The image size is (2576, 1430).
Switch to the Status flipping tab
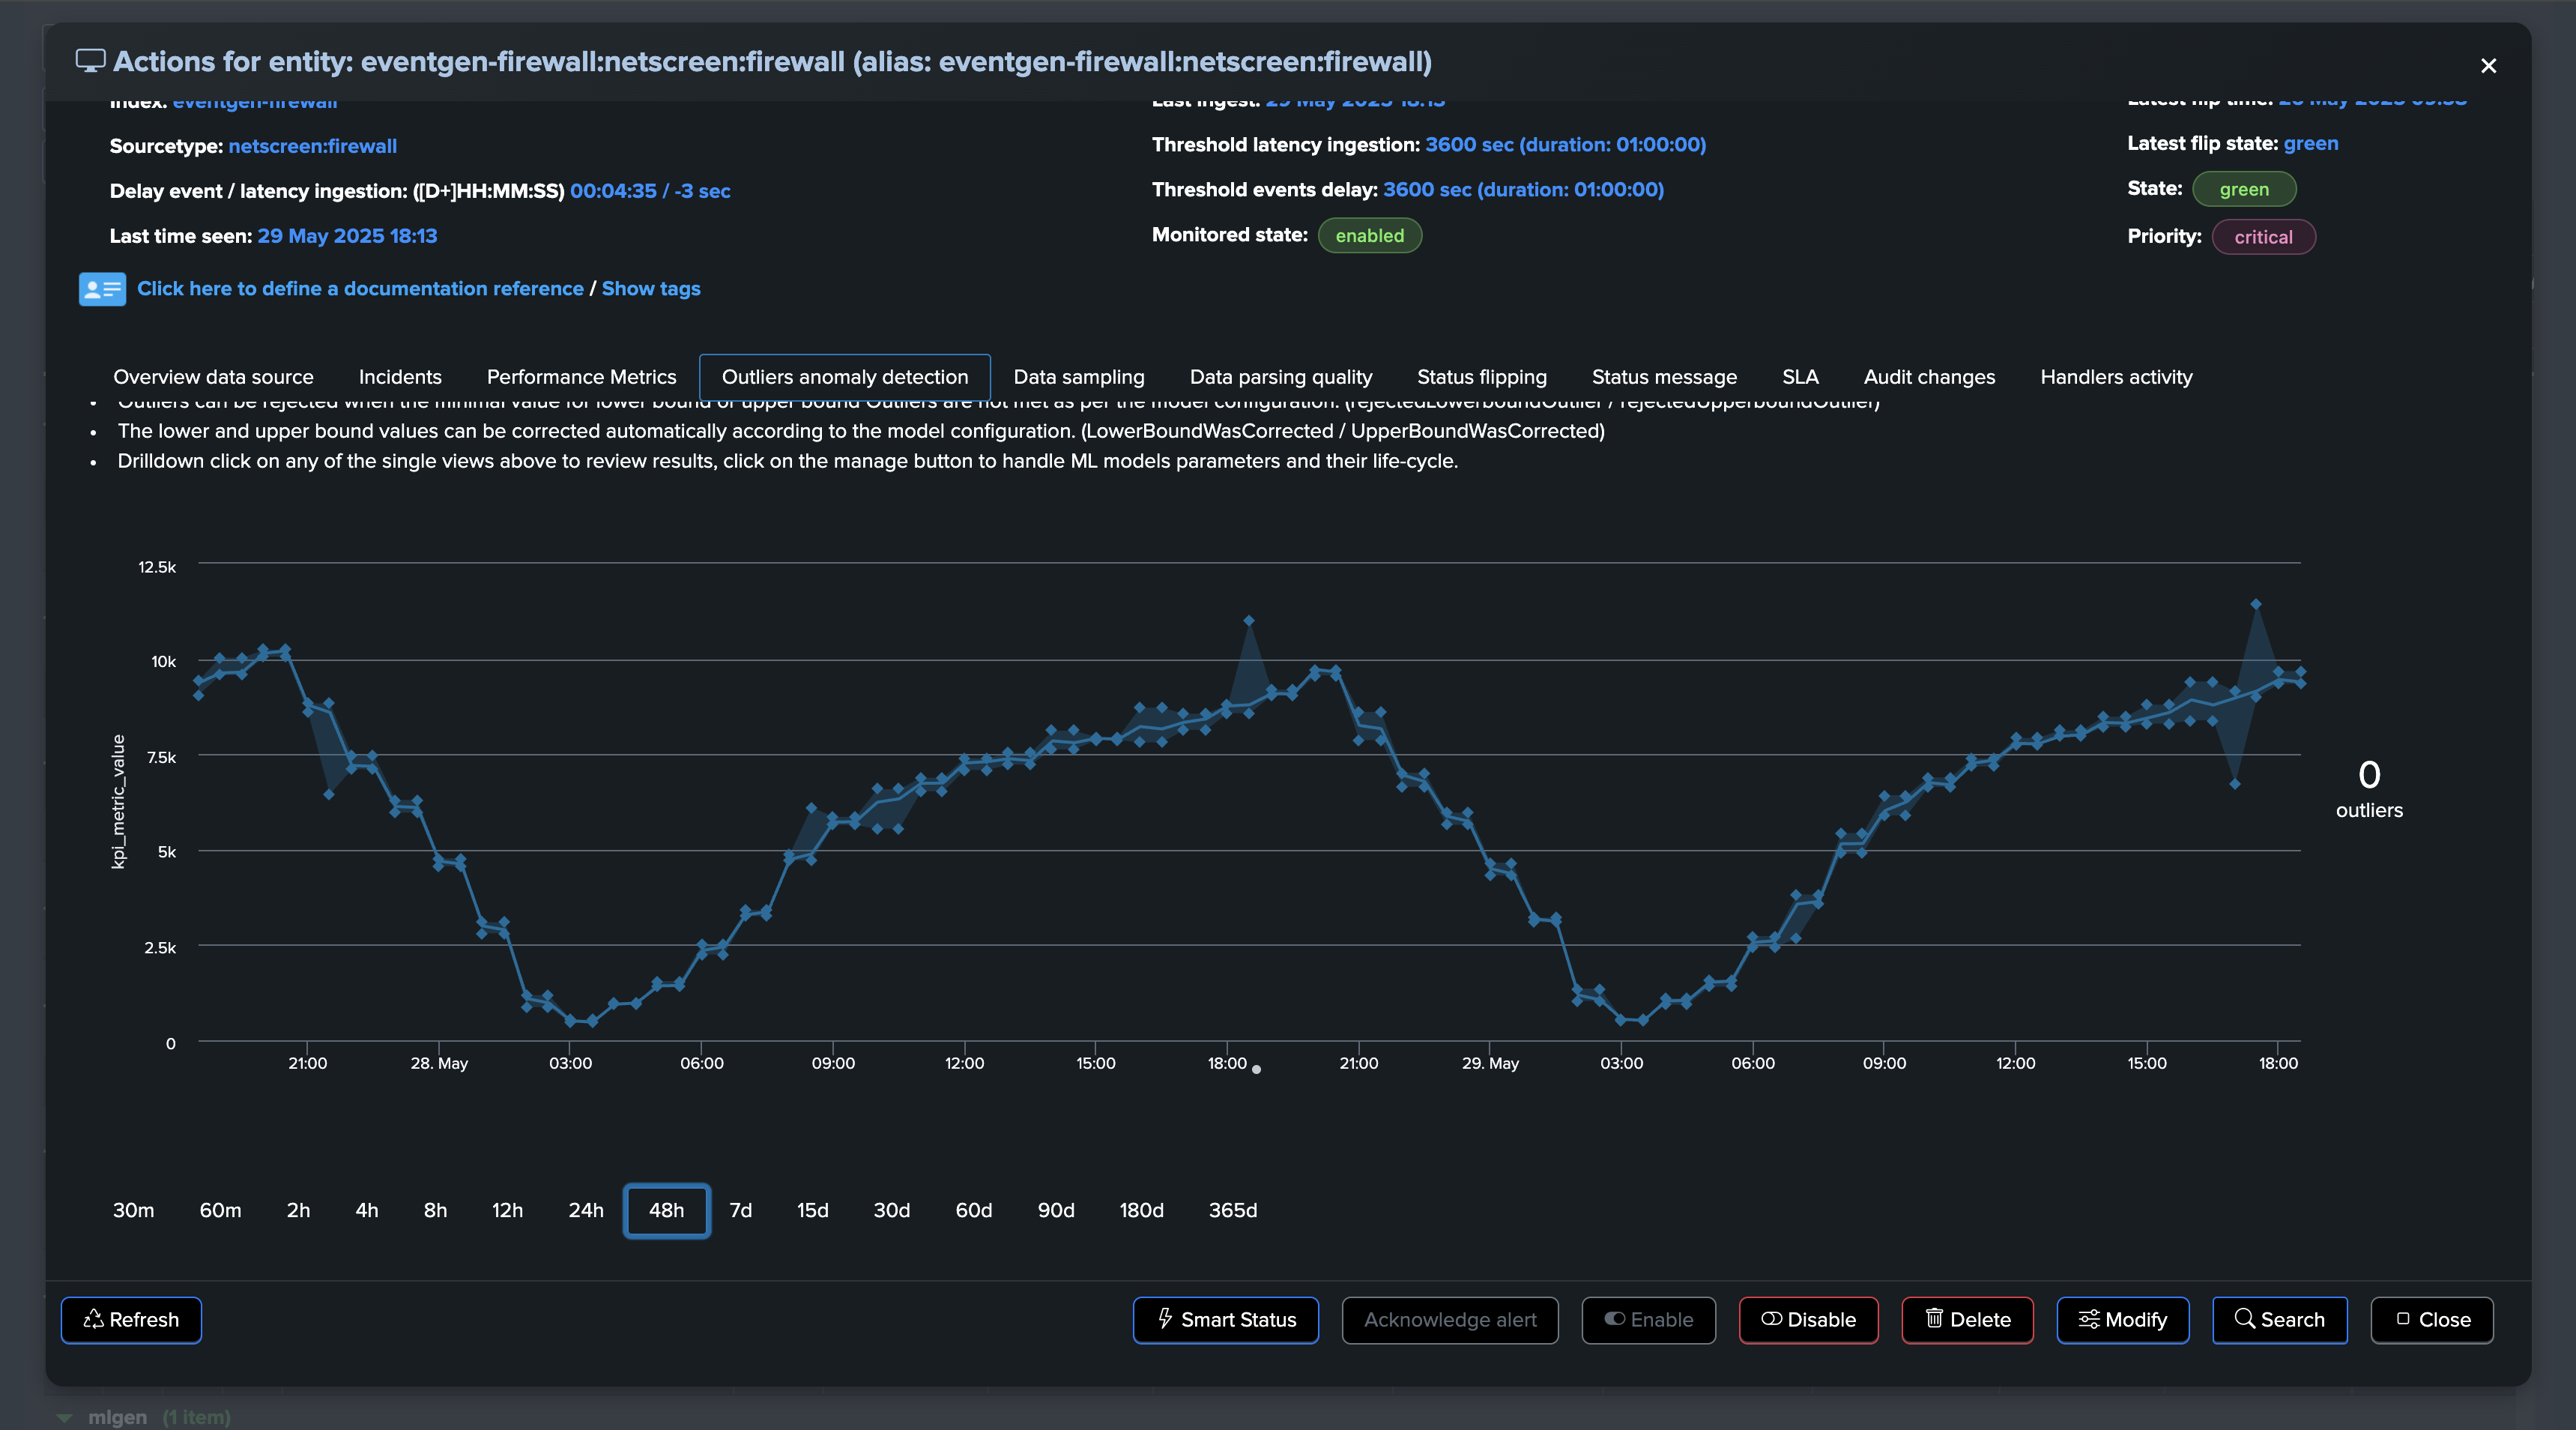[1481, 377]
